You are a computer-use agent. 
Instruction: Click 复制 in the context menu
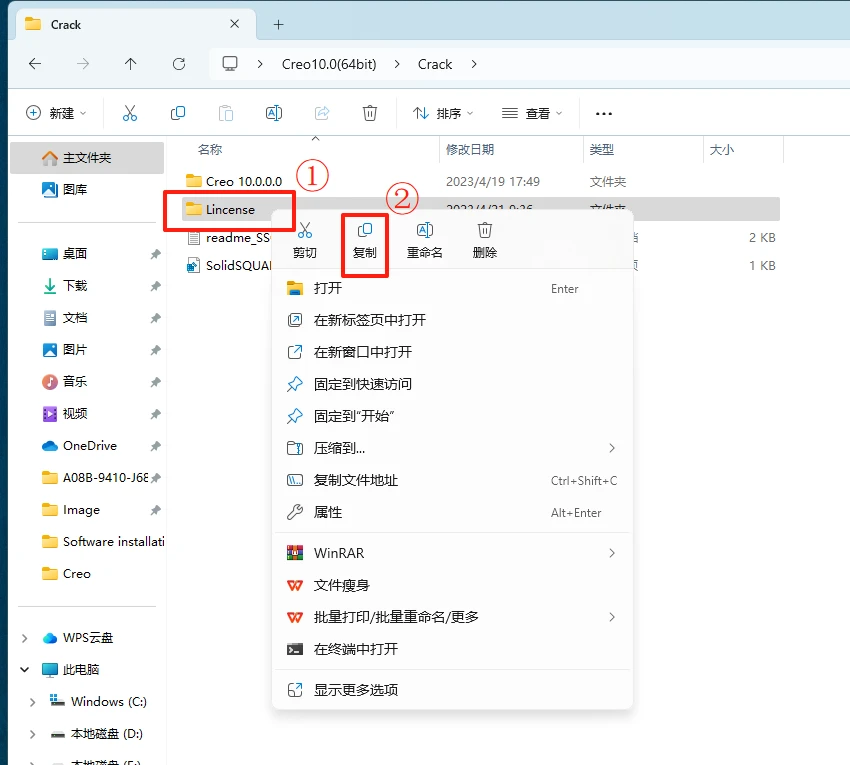[x=364, y=240]
